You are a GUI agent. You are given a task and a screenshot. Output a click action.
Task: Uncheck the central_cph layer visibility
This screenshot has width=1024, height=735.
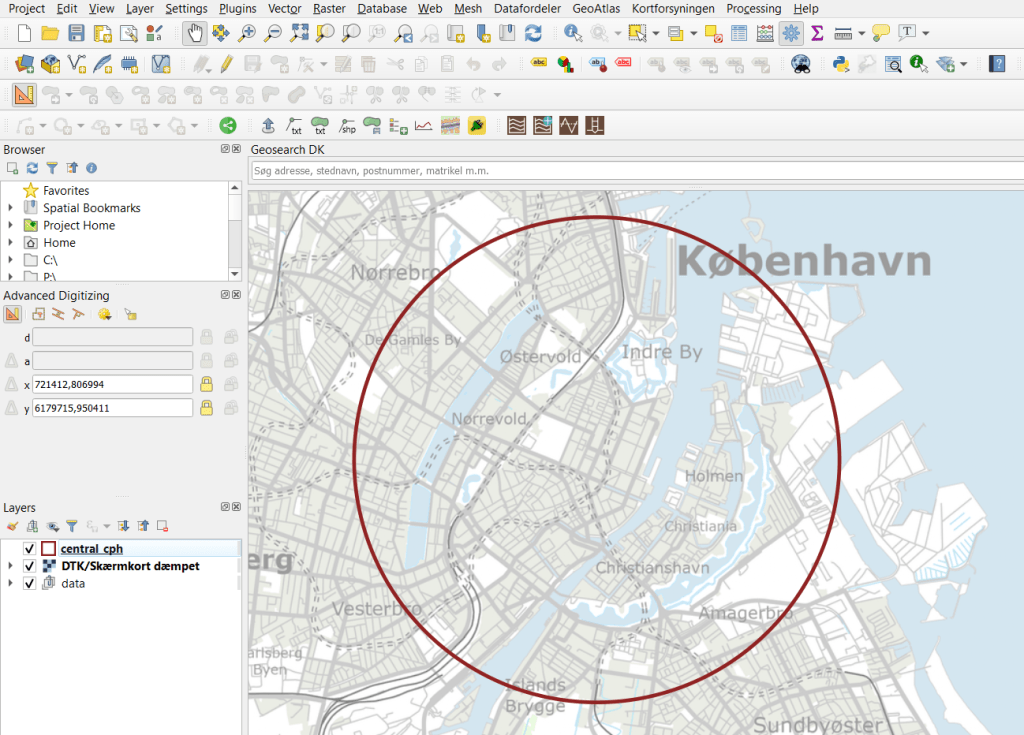(x=29, y=549)
